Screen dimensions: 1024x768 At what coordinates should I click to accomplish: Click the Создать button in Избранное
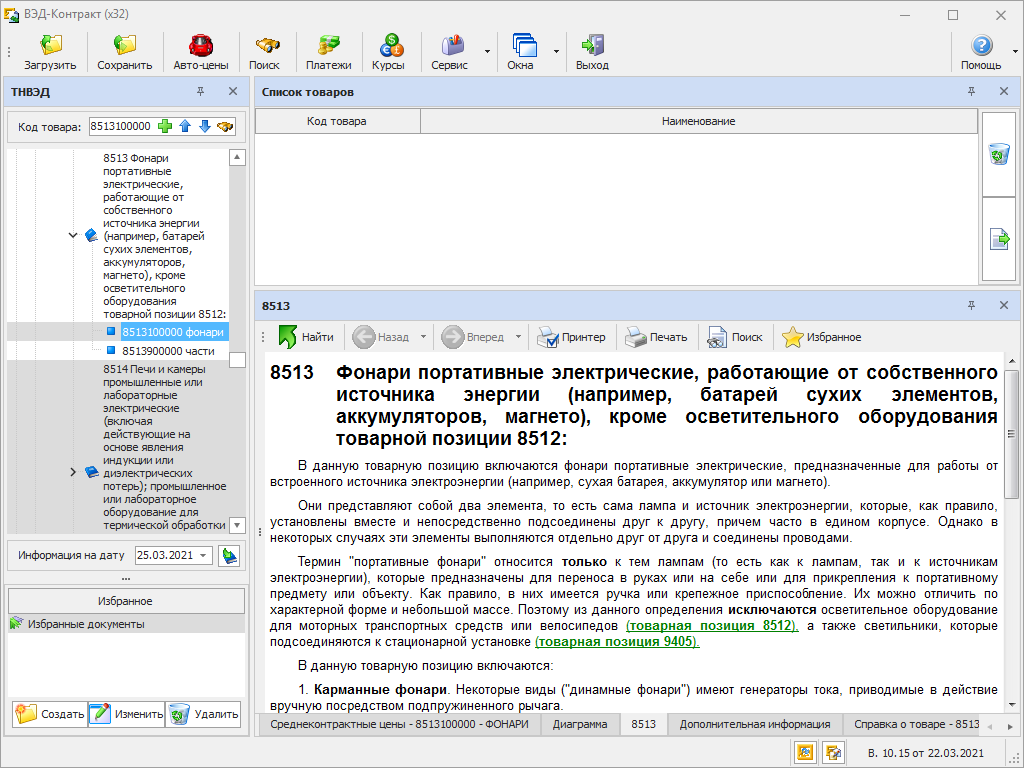[50, 714]
